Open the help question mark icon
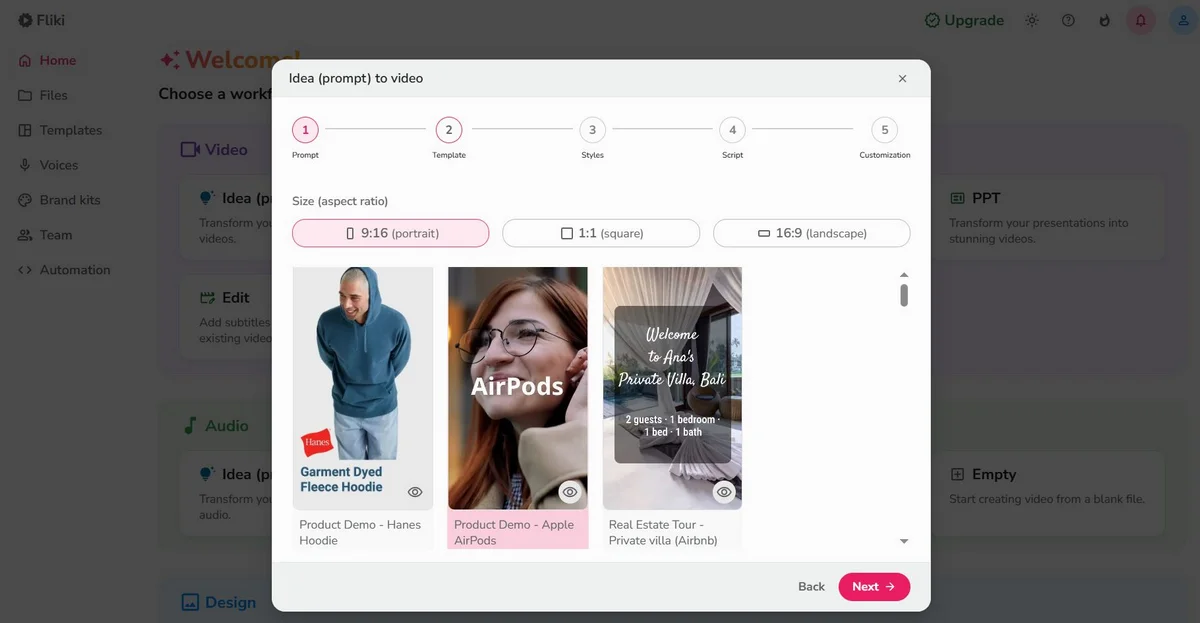The width and height of the screenshot is (1200, 623). pos(1068,20)
